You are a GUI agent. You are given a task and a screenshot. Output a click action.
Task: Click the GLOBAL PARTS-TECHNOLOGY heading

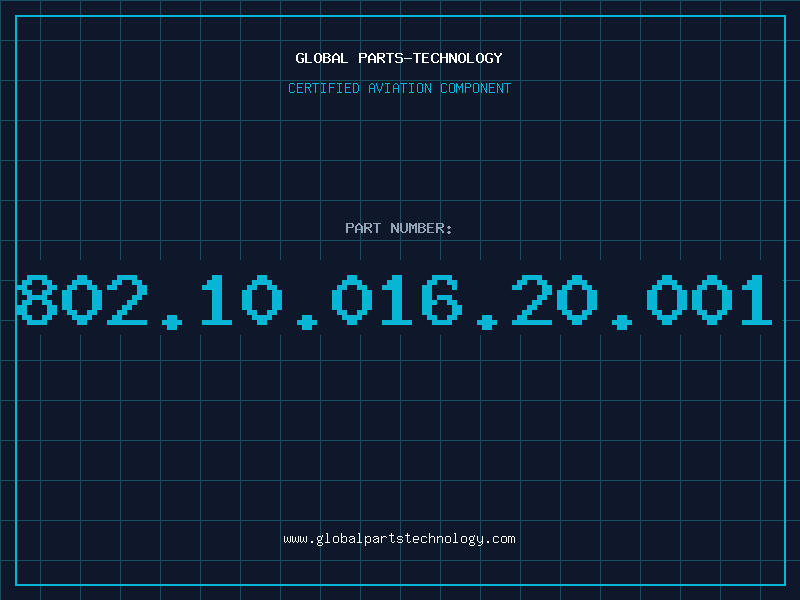click(x=399, y=58)
